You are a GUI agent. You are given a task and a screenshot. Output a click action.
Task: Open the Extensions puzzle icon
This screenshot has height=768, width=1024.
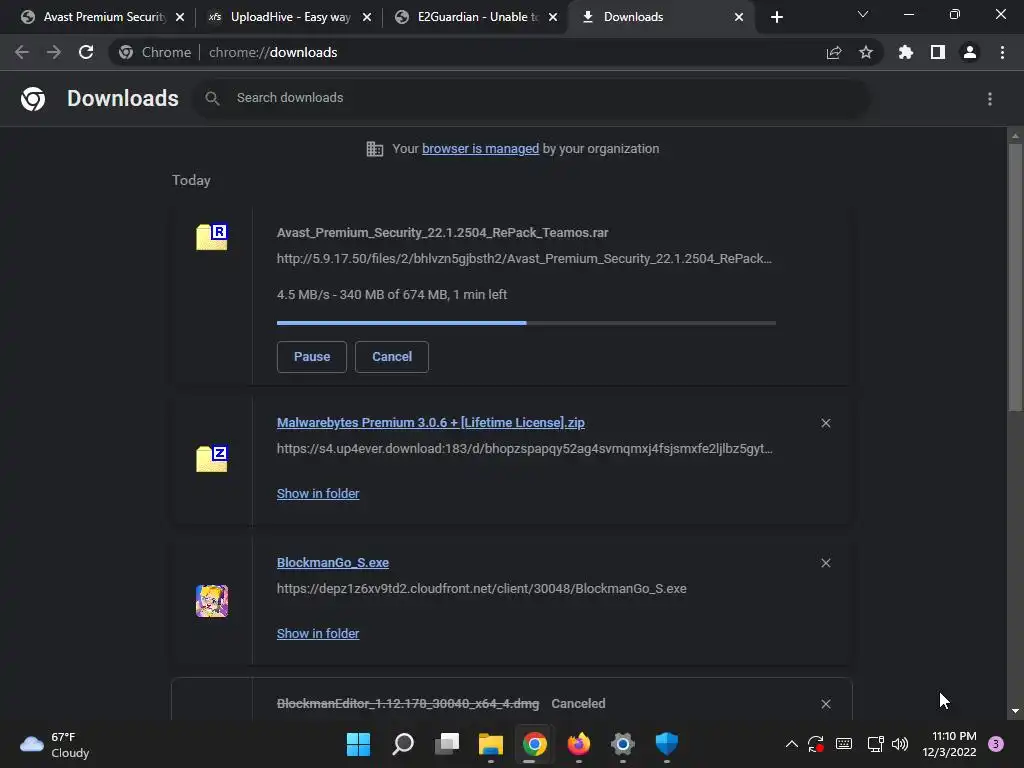pyautogui.click(x=906, y=52)
